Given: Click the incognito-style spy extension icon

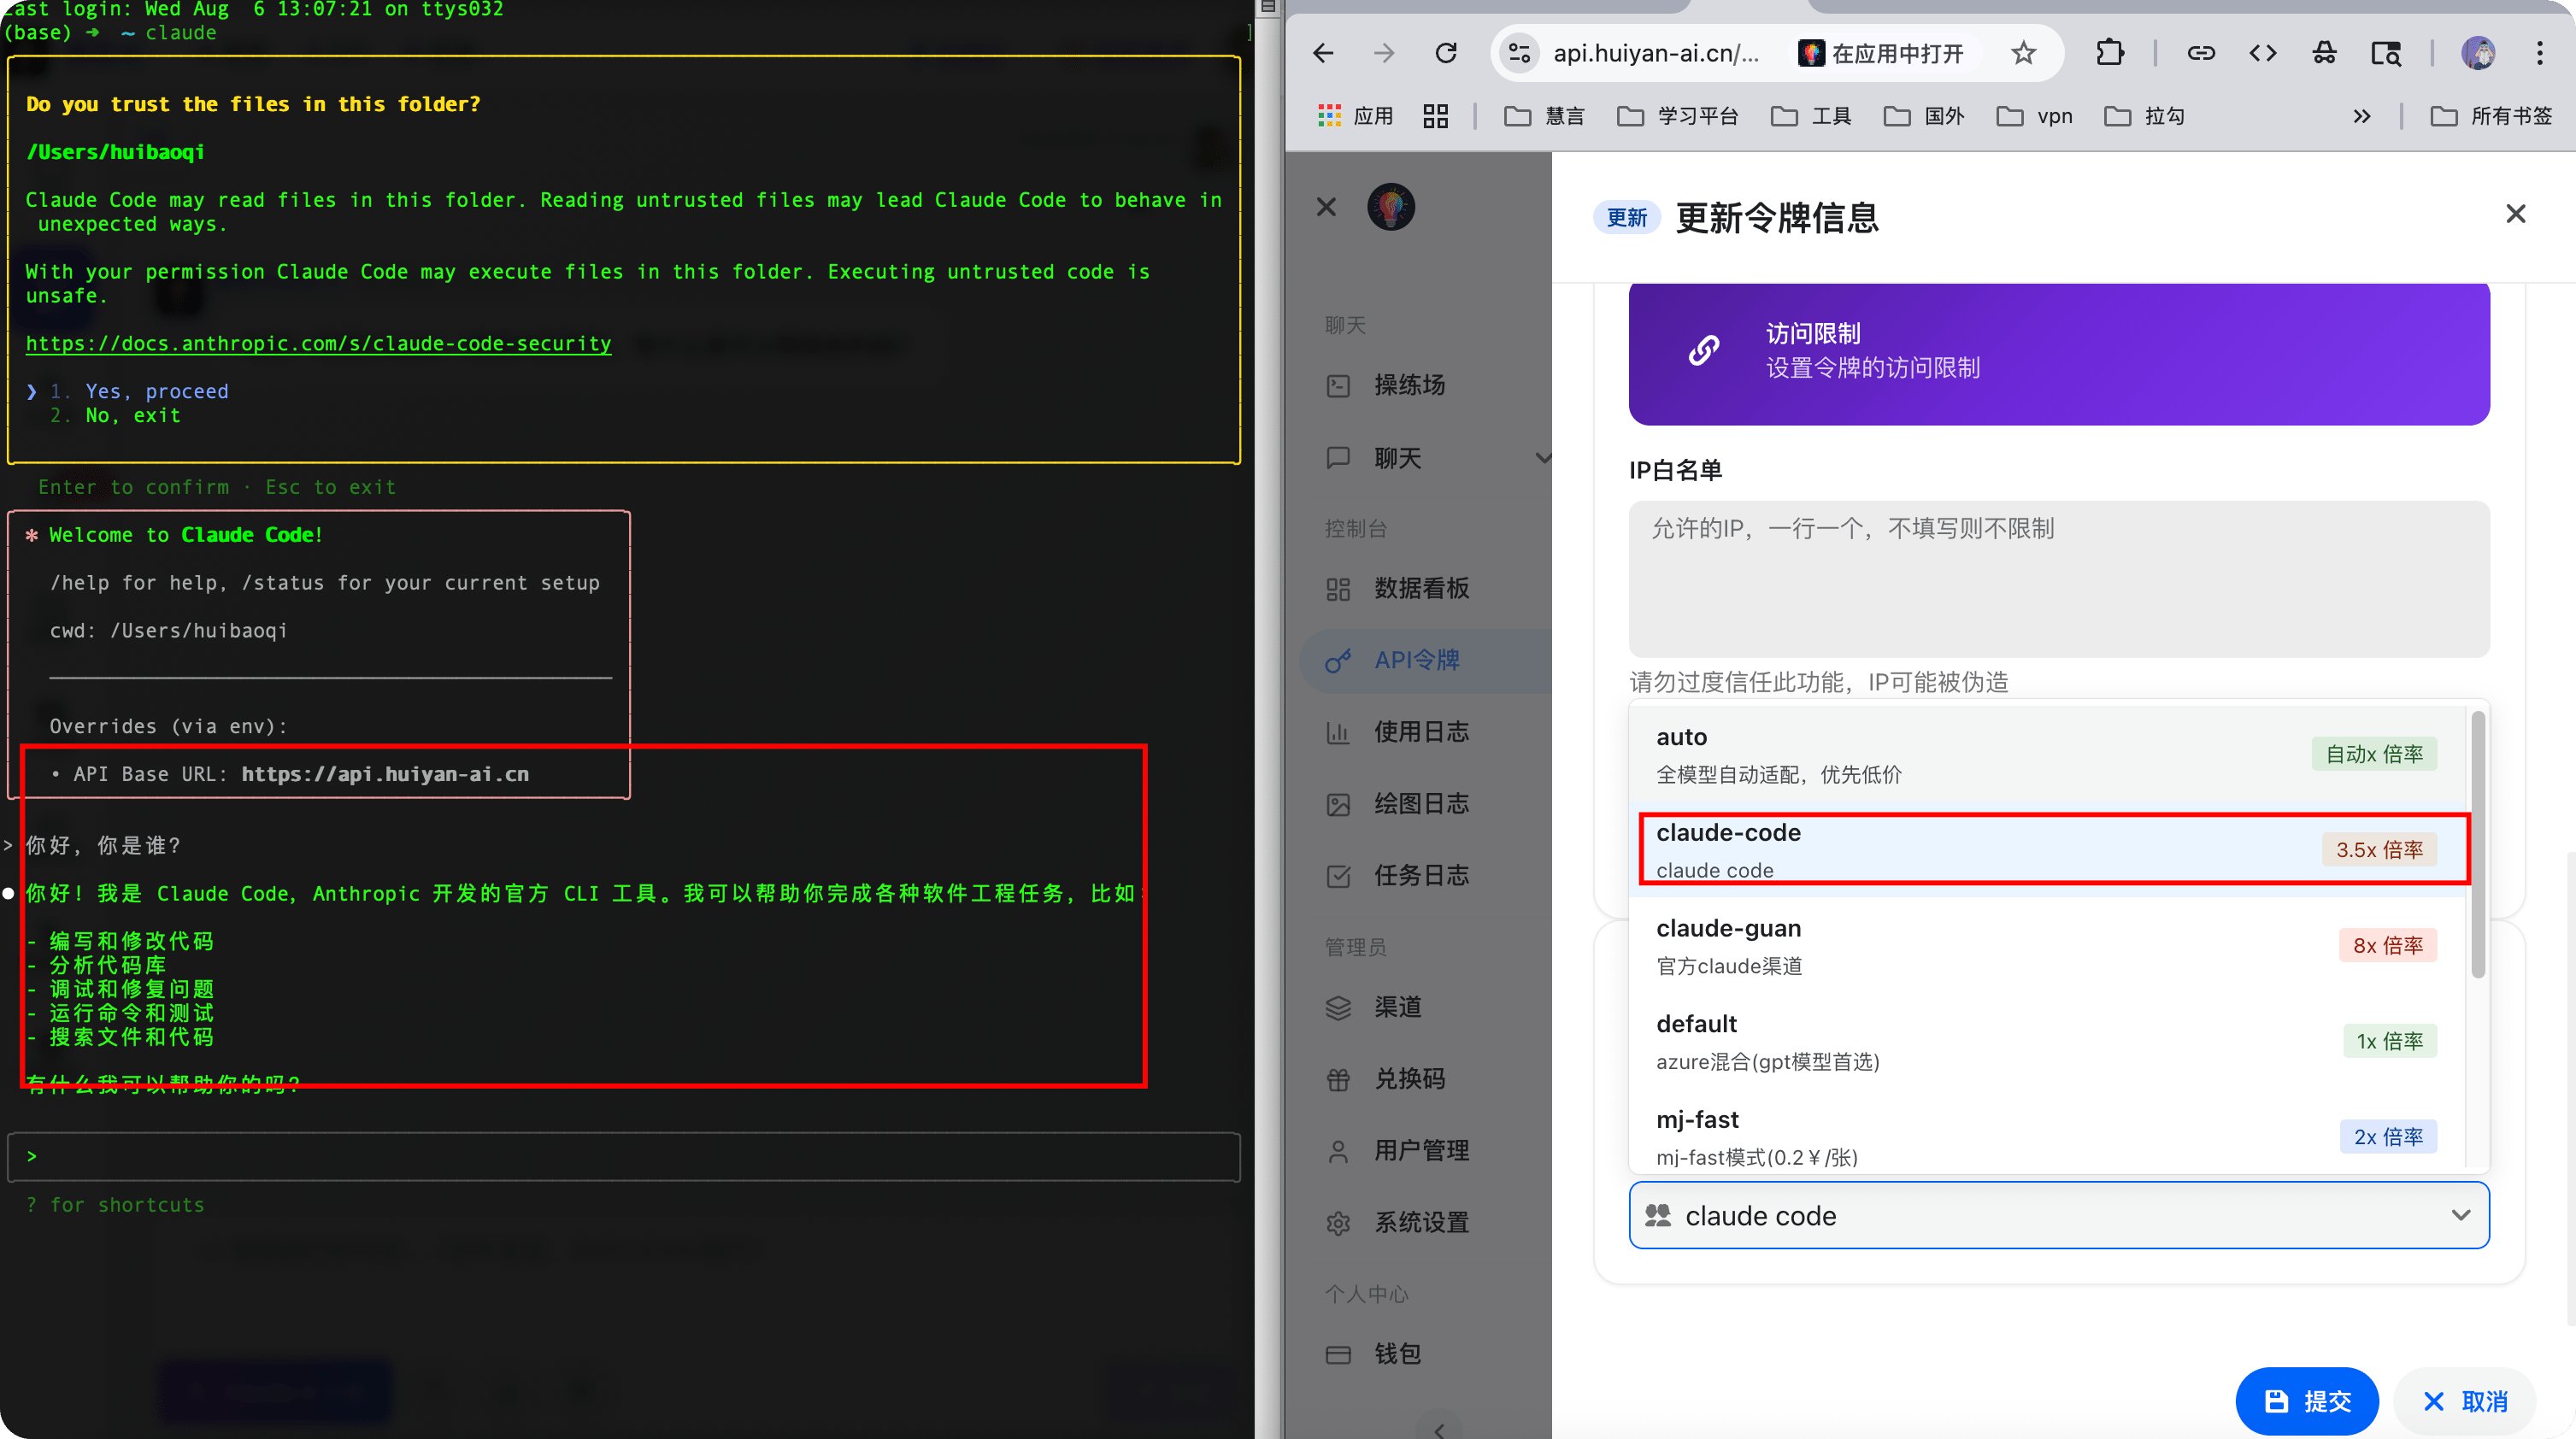Looking at the screenshot, I should coord(2324,53).
